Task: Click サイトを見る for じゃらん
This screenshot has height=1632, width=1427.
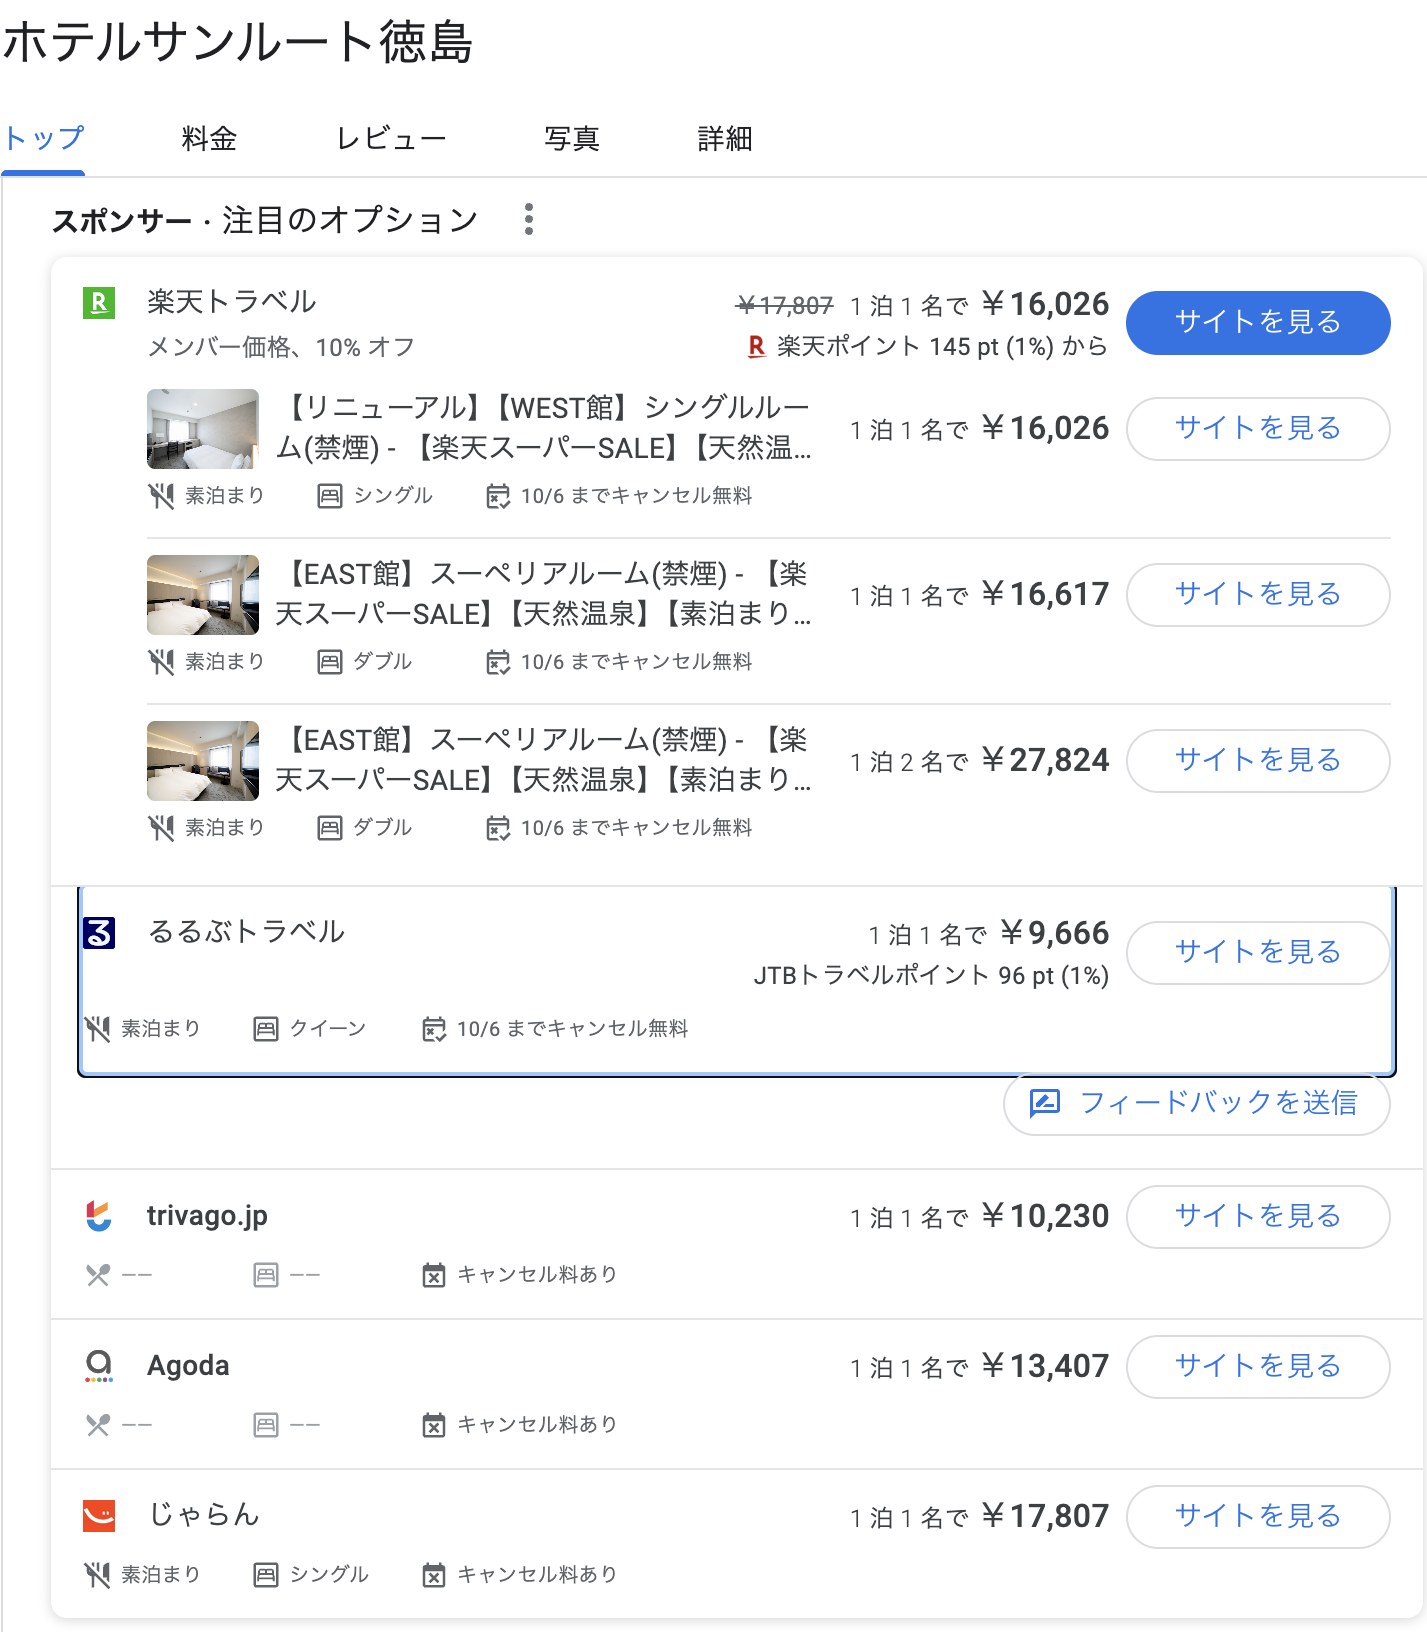Action: (x=1258, y=1516)
